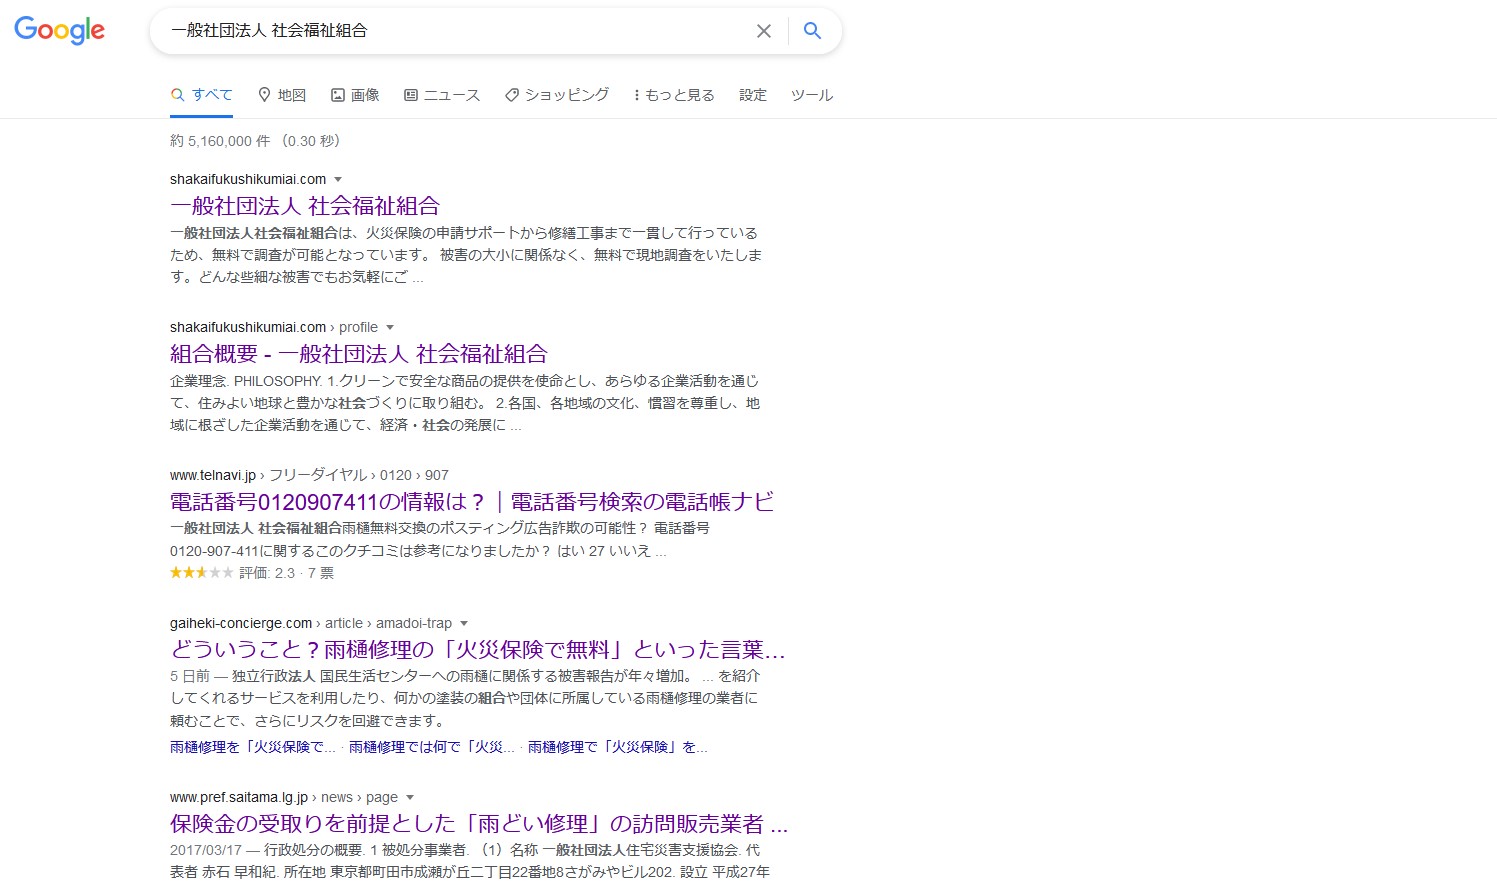1497x885 pixels.
Task: Click the newspaper icon of ニュース
Action: (x=411, y=95)
